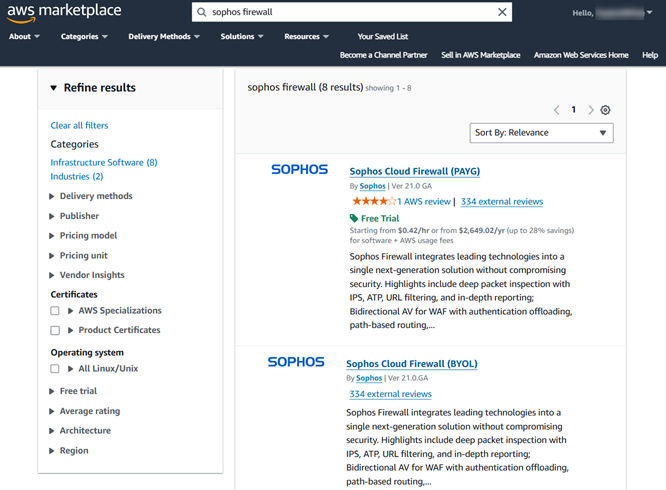Go to previous results page arrow
The width and height of the screenshot is (666, 490).
(x=557, y=110)
